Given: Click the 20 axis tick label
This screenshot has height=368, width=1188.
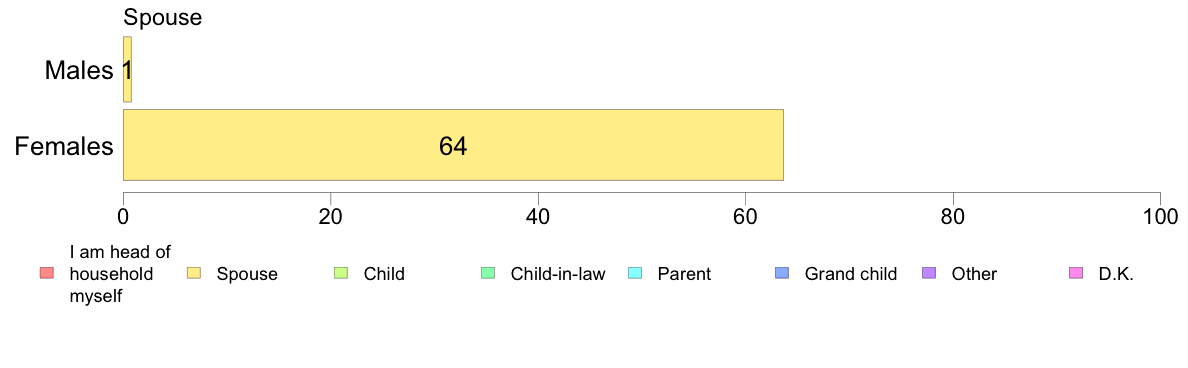Looking at the screenshot, I should pyautogui.click(x=330, y=215).
